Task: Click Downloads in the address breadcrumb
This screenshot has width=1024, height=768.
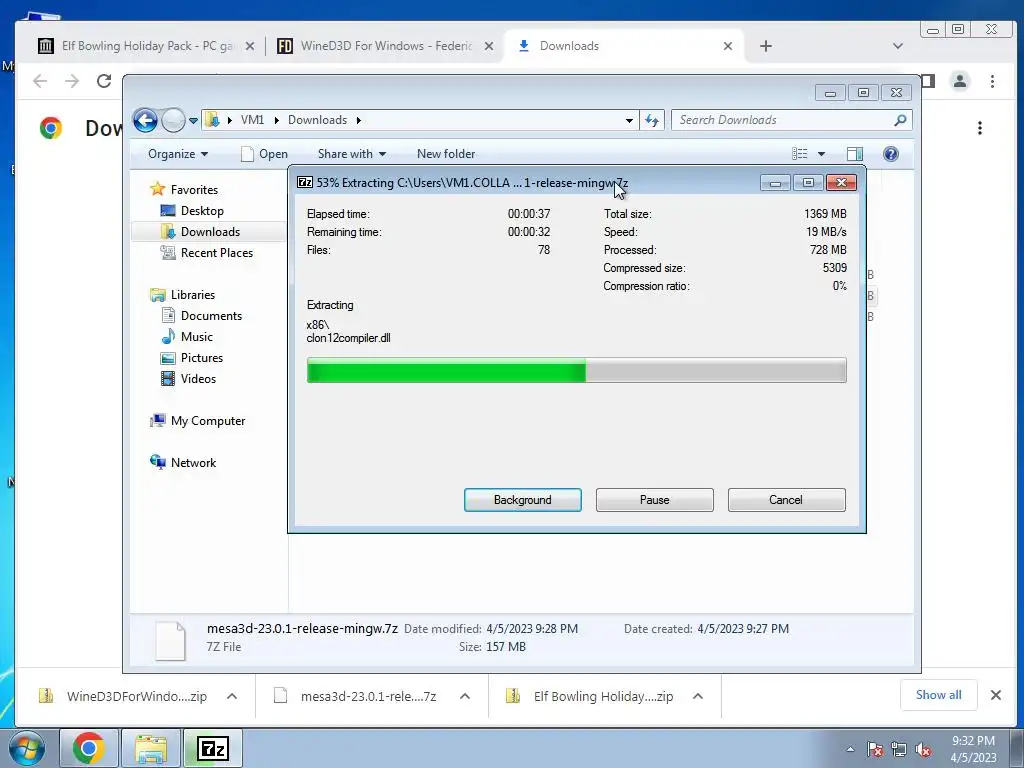Action: click(317, 120)
